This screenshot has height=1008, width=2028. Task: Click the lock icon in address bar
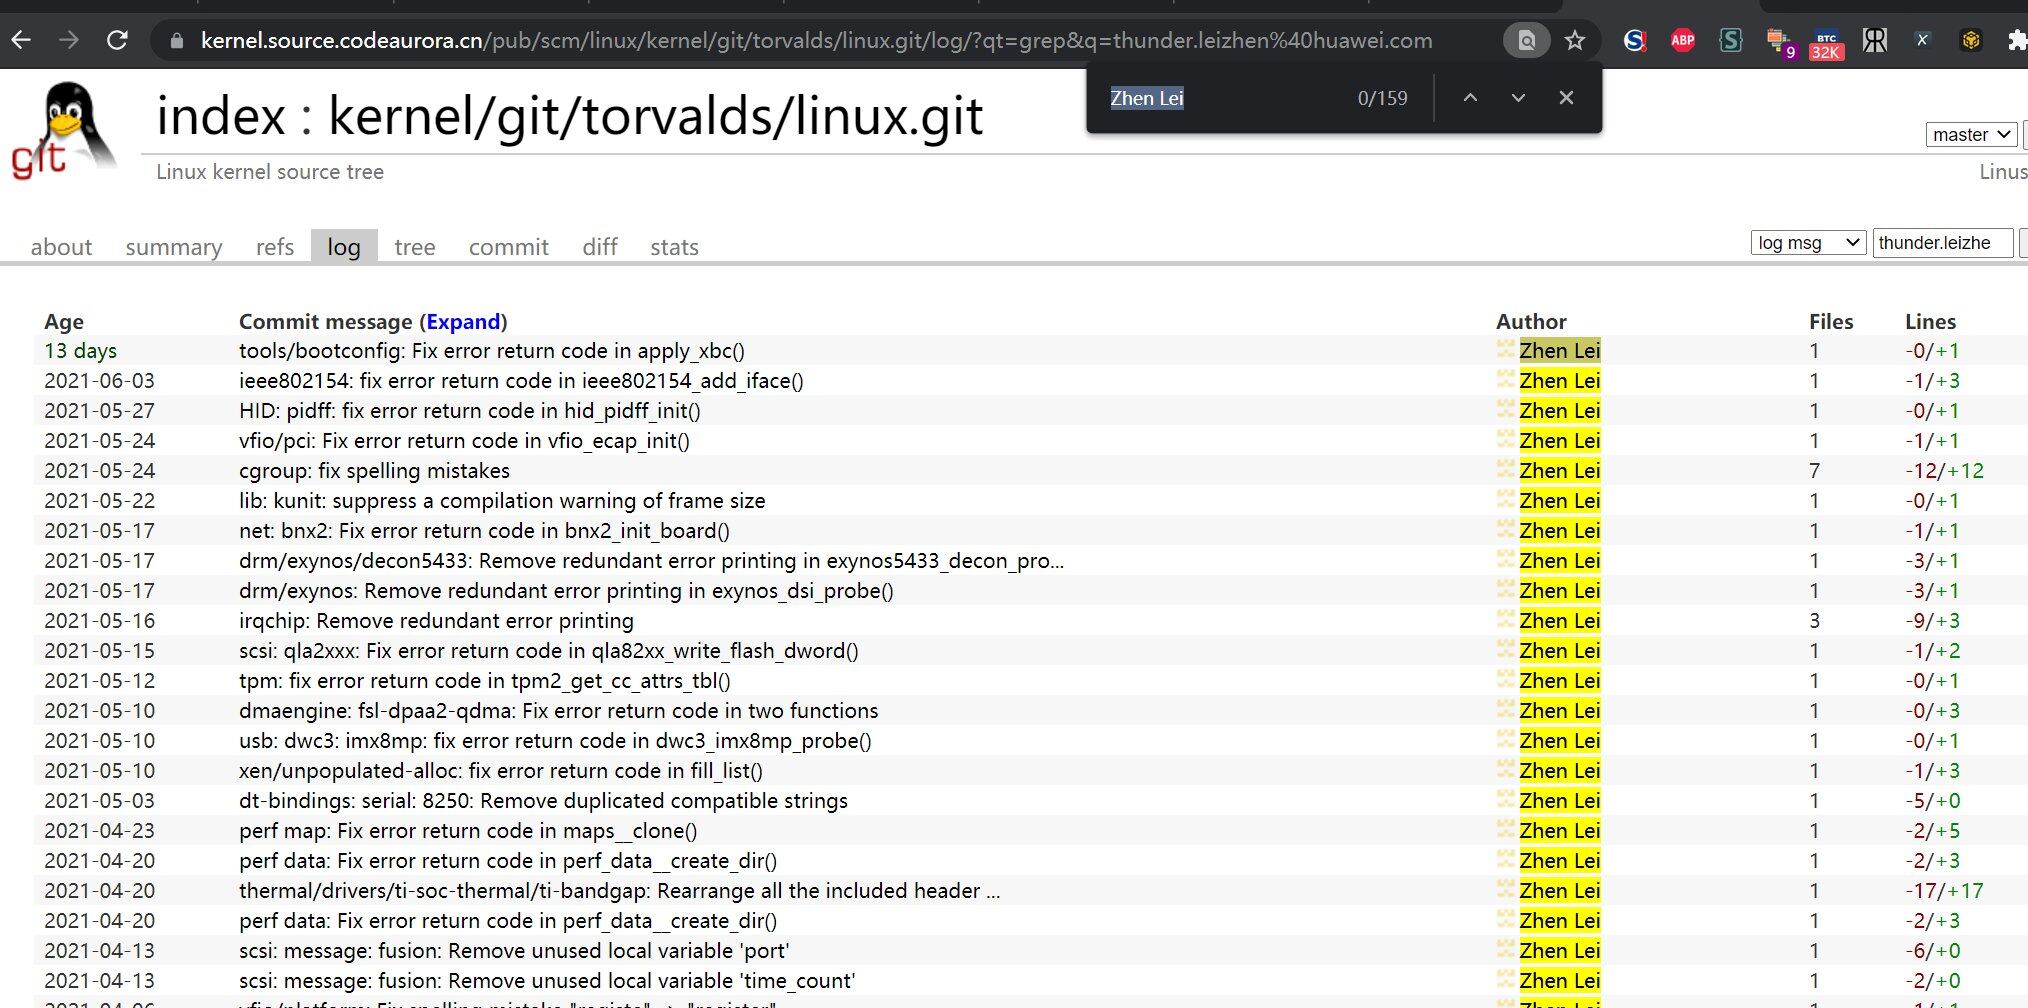177,41
